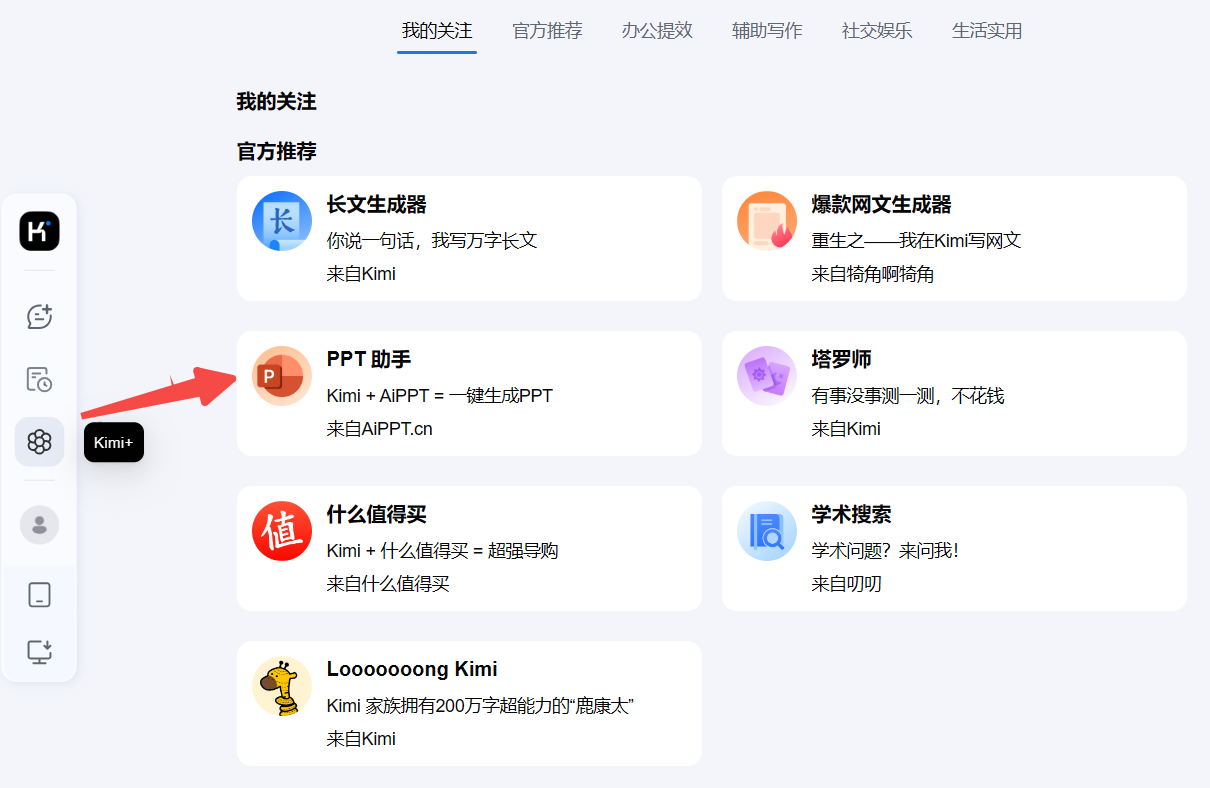
Task: Click the 塔罗师 purple cards icon
Action: click(767, 376)
